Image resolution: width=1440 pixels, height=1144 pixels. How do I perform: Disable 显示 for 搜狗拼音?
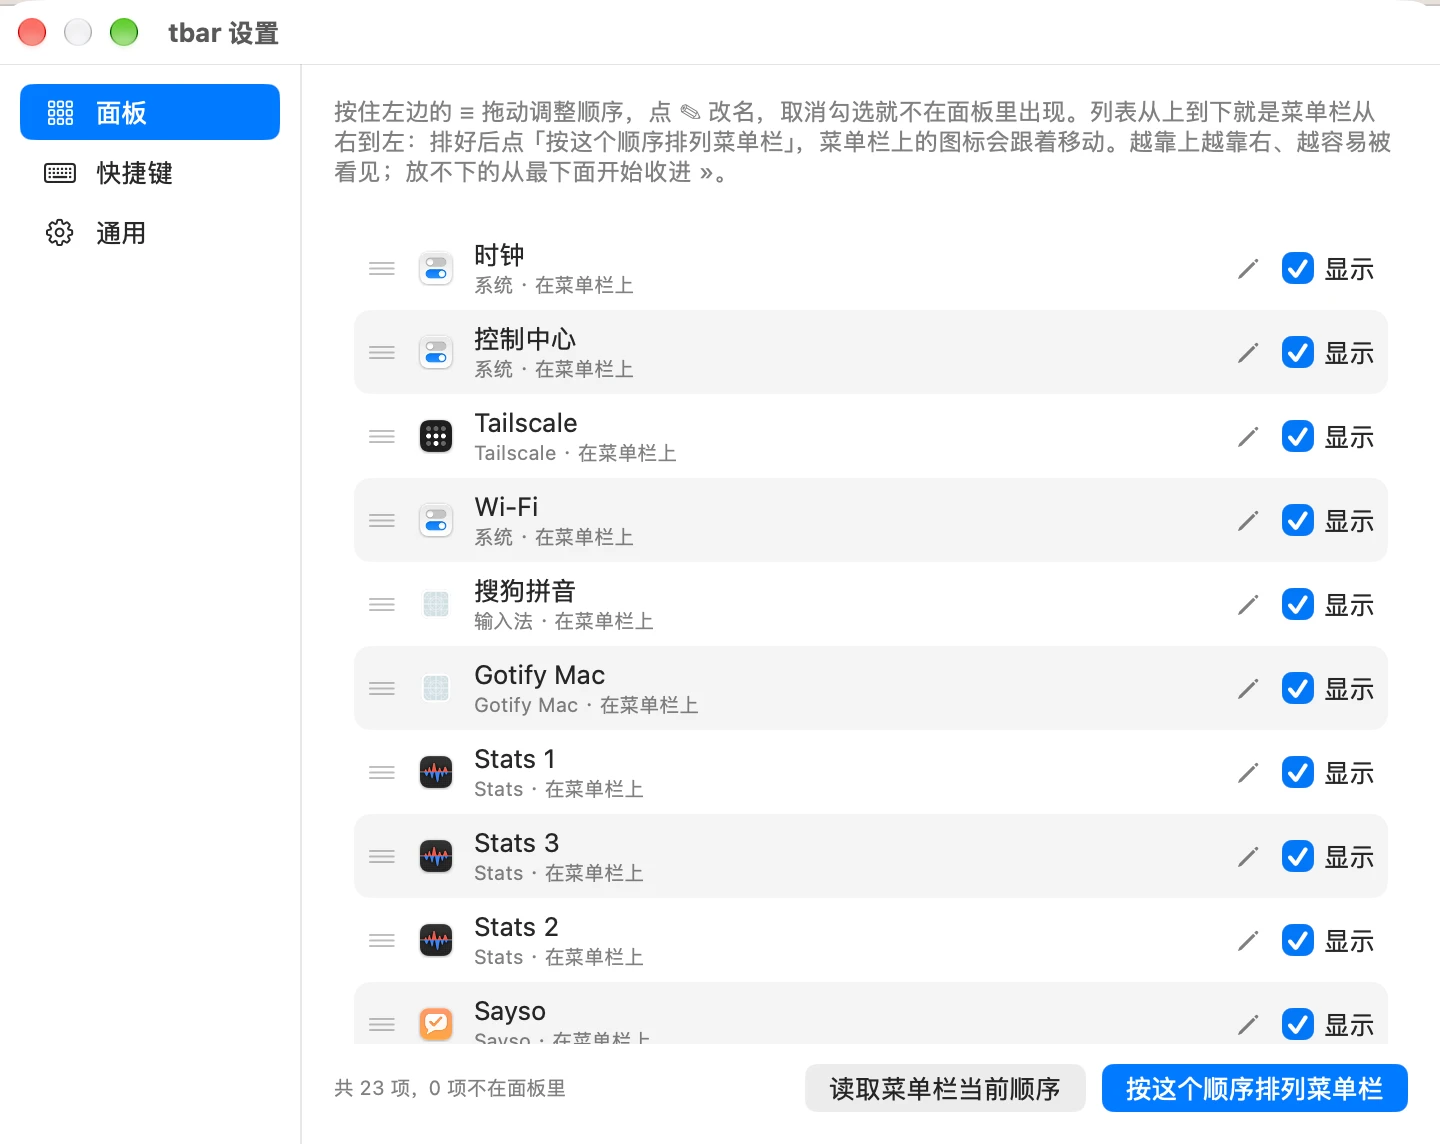[1298, 605]
